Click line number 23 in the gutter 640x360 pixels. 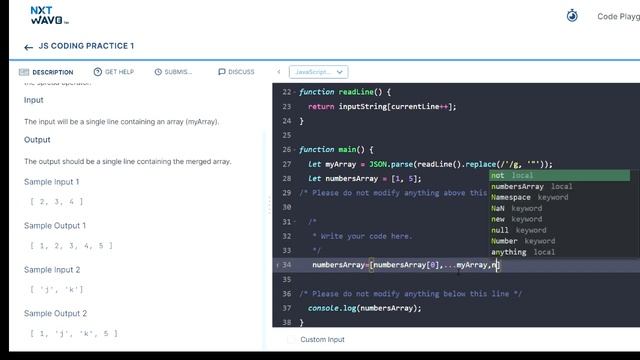[x=287, y=107]
